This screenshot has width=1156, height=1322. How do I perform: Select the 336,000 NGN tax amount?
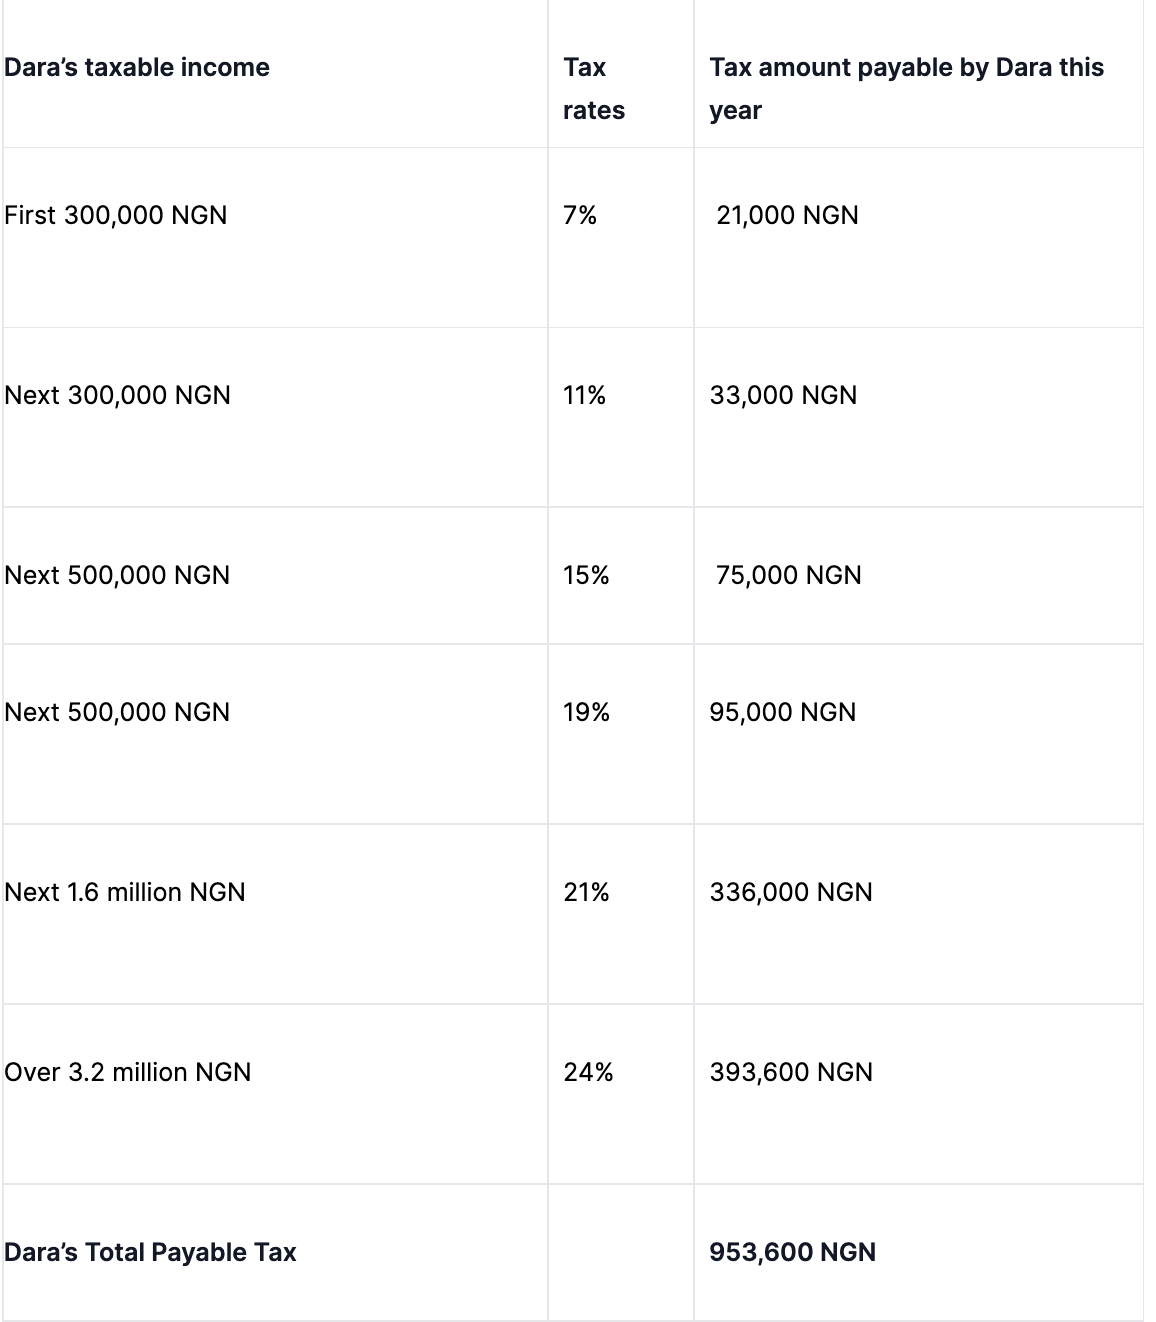pyautogui.click(x=791, y=893)
